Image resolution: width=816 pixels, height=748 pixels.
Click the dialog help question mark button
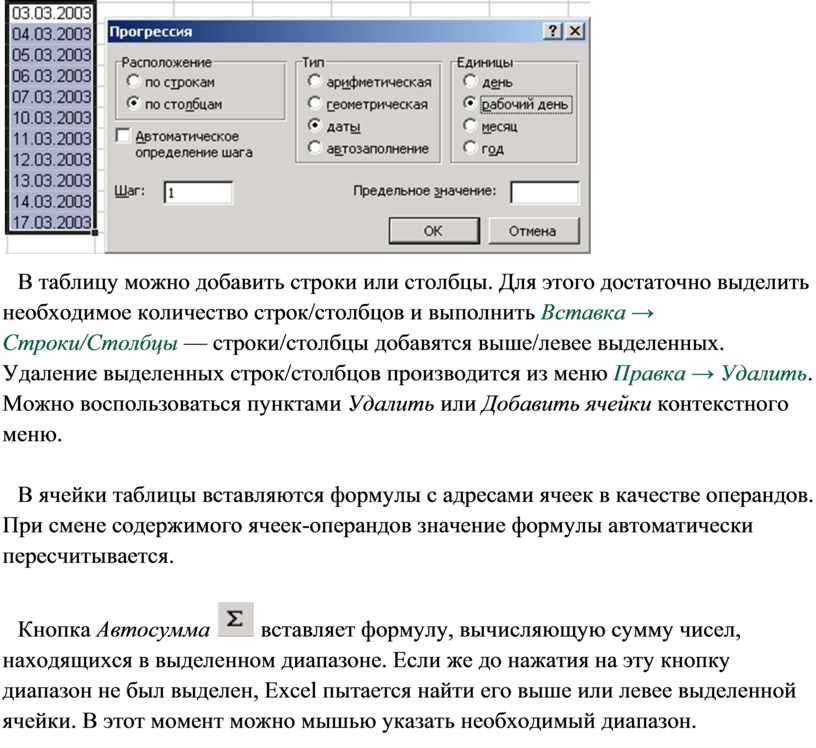554,32
